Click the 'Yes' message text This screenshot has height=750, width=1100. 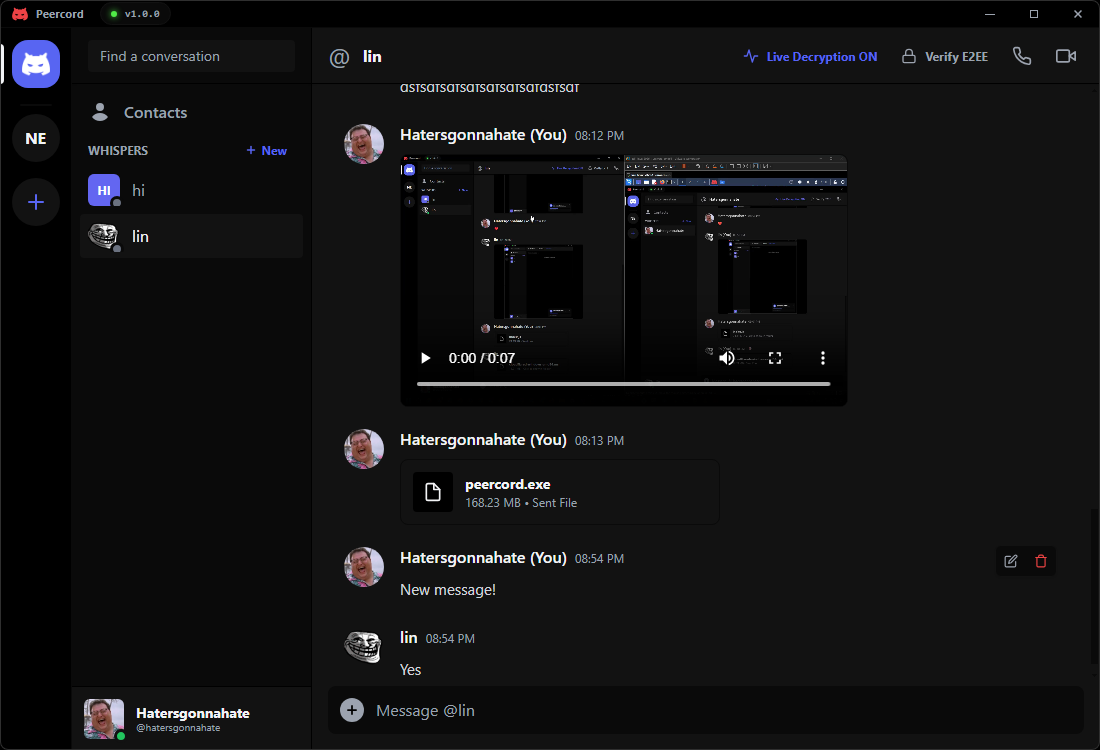point(410,670)
